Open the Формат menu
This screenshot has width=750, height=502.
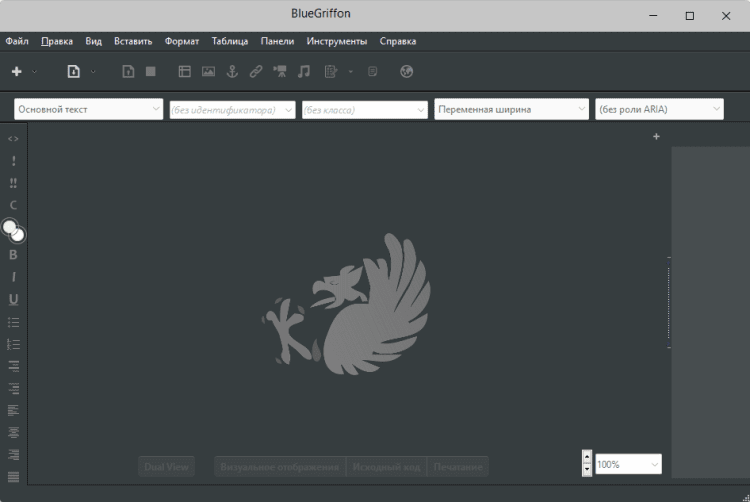pos(182,41)
